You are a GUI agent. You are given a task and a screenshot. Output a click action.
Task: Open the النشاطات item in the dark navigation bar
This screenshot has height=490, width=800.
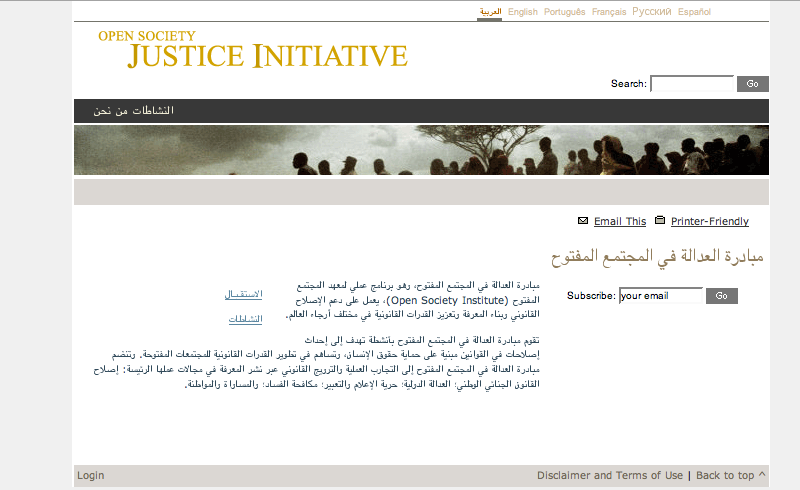tap(154, 110)
